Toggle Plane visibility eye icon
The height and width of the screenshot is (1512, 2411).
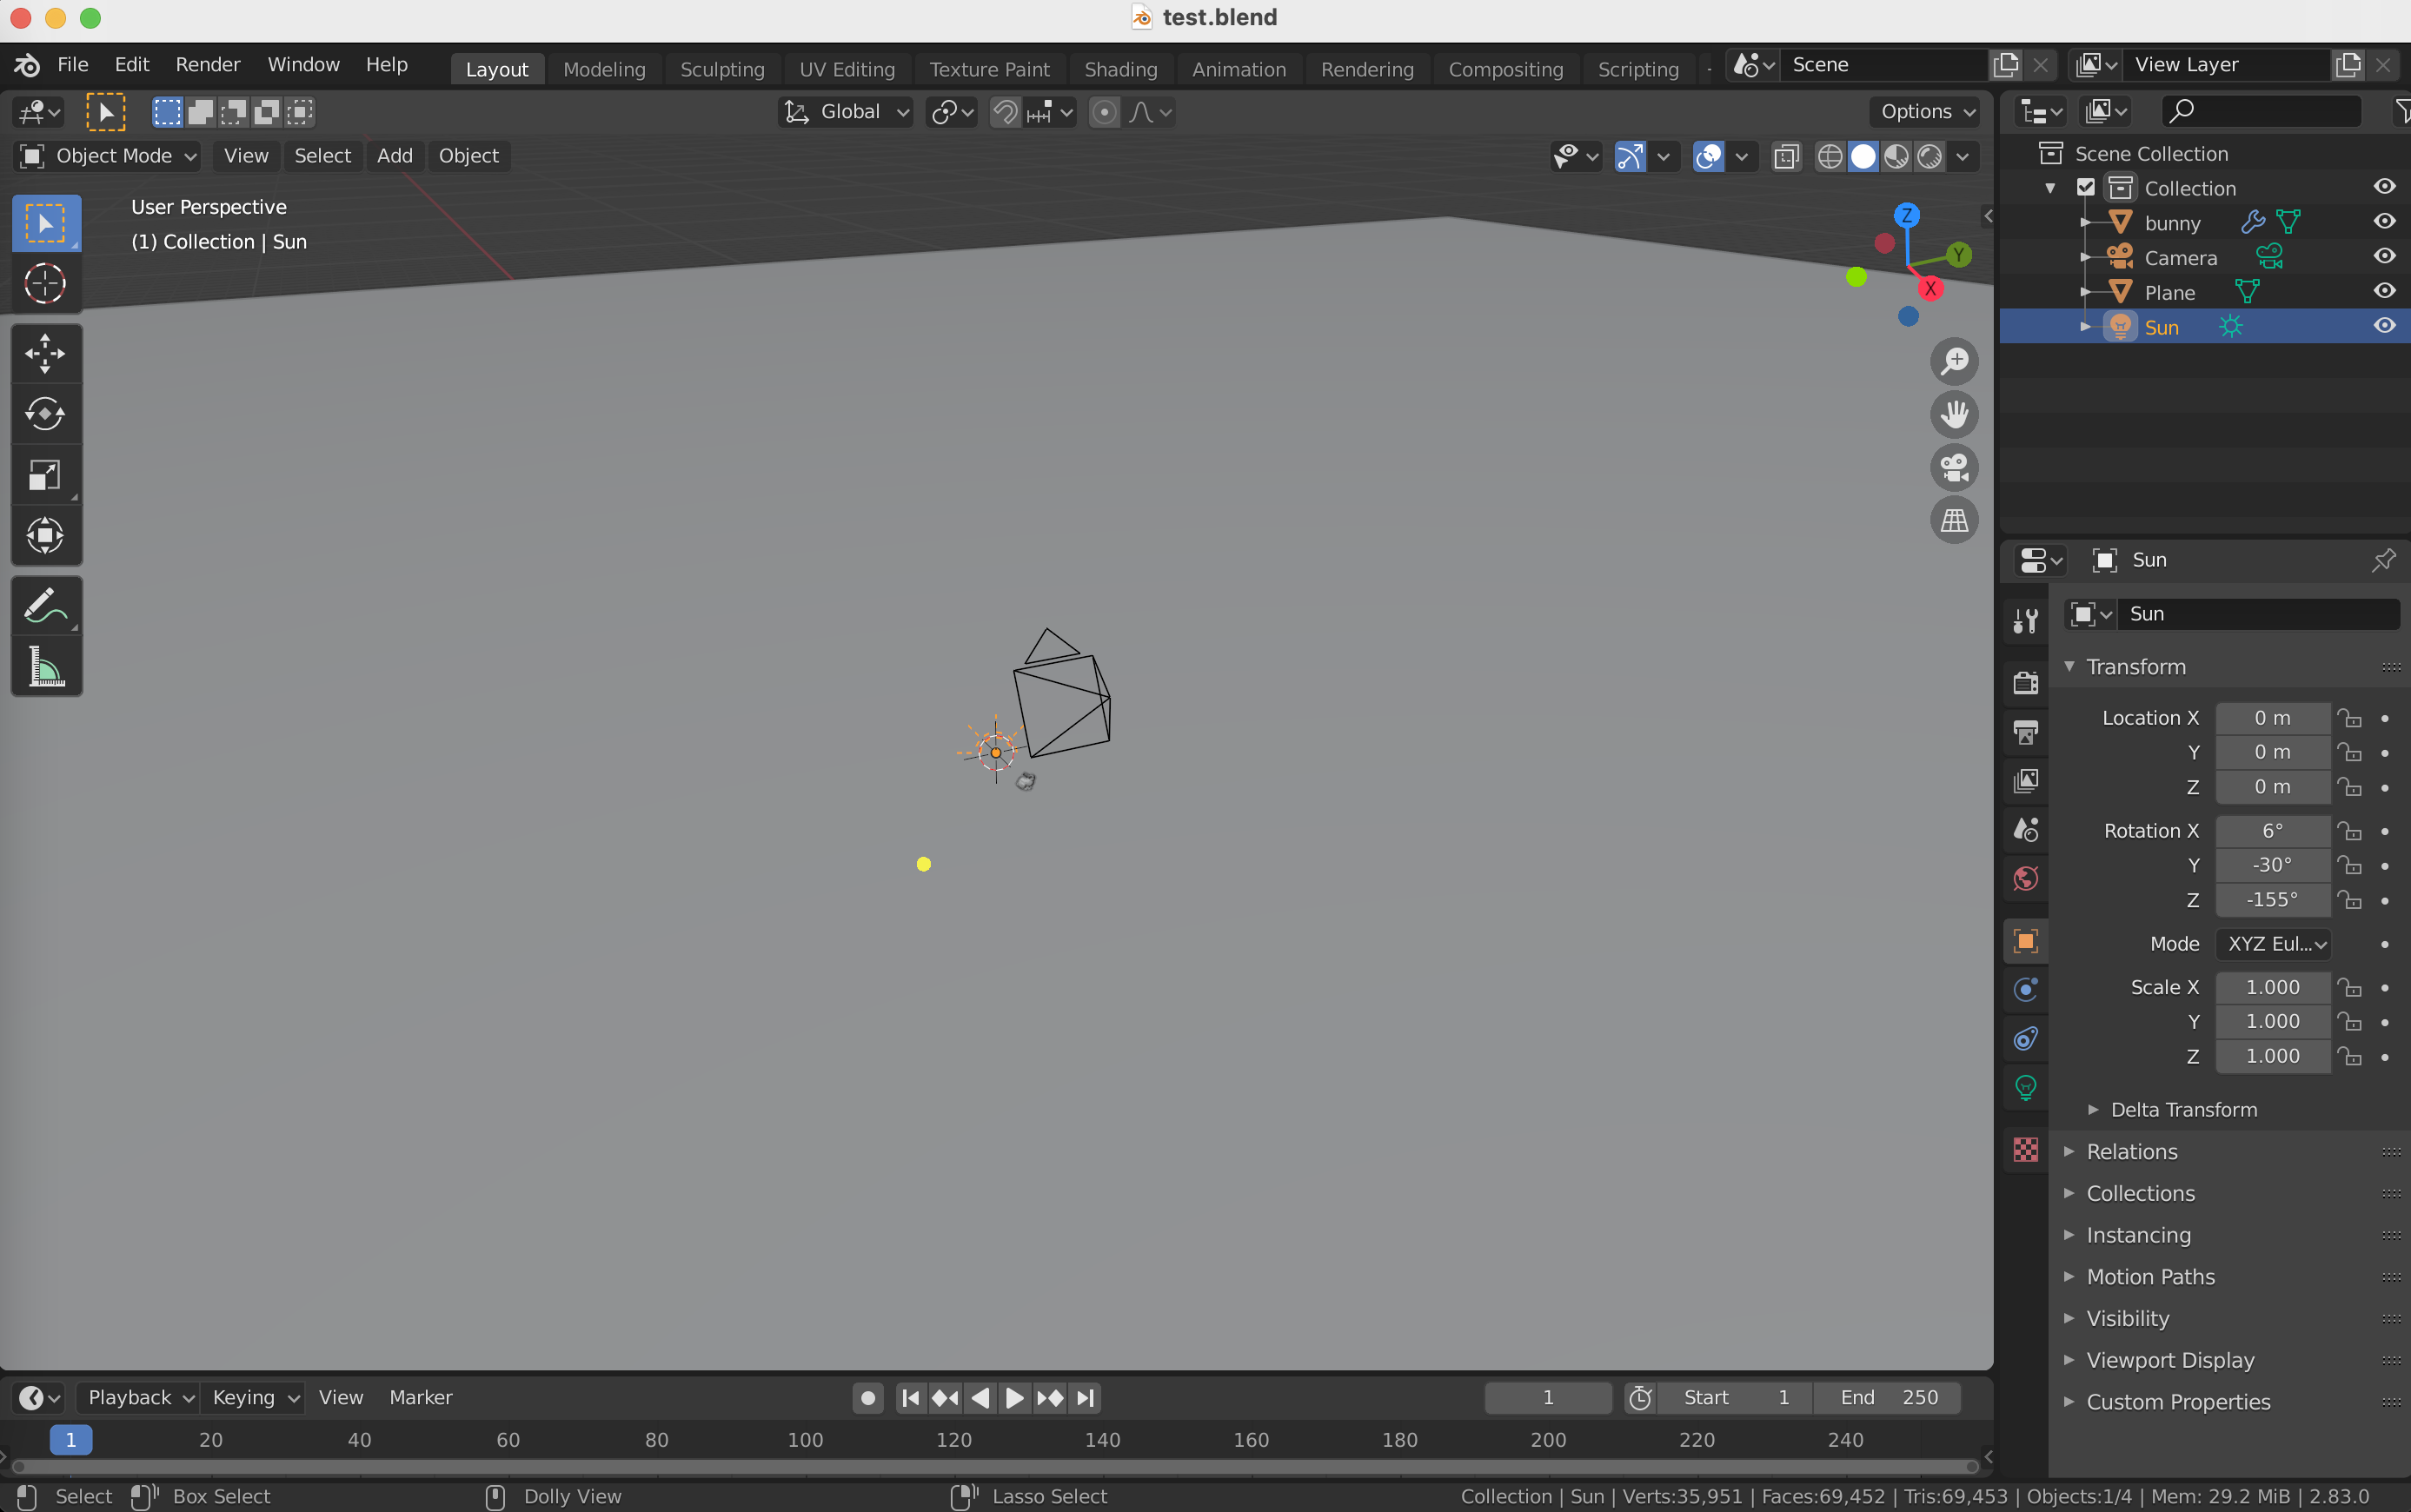pos(2383,292)
